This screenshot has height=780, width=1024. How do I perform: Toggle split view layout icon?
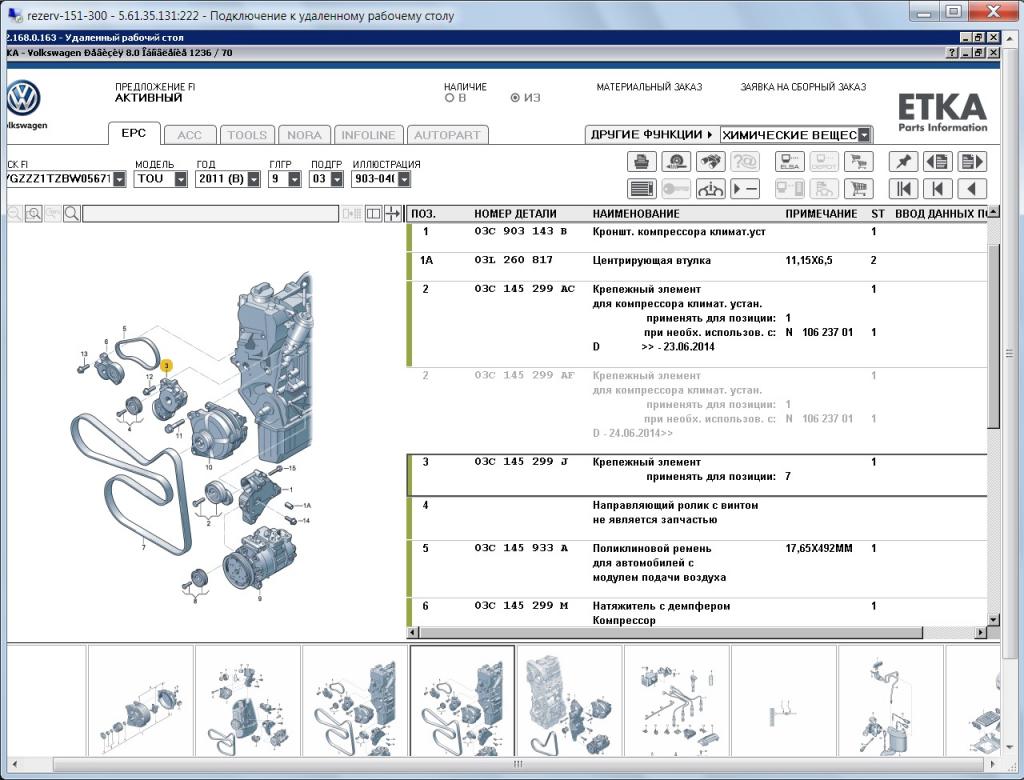point(374,214)
